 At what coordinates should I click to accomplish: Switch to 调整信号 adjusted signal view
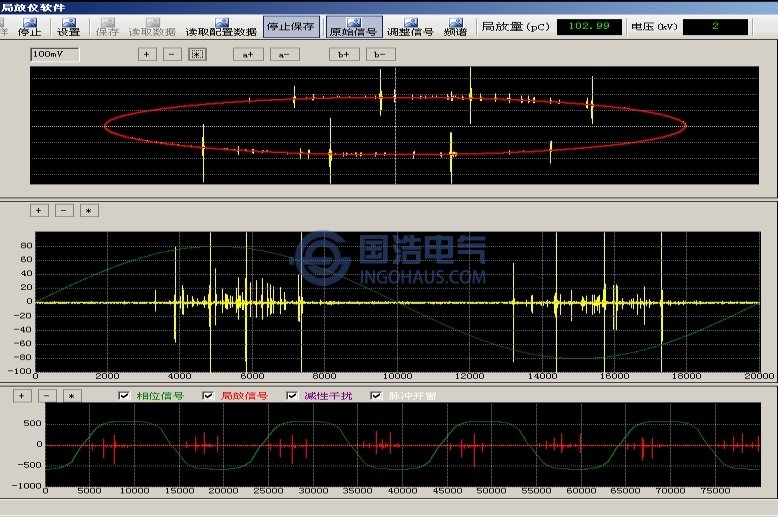pyautogui.click(x=410, y=26)
